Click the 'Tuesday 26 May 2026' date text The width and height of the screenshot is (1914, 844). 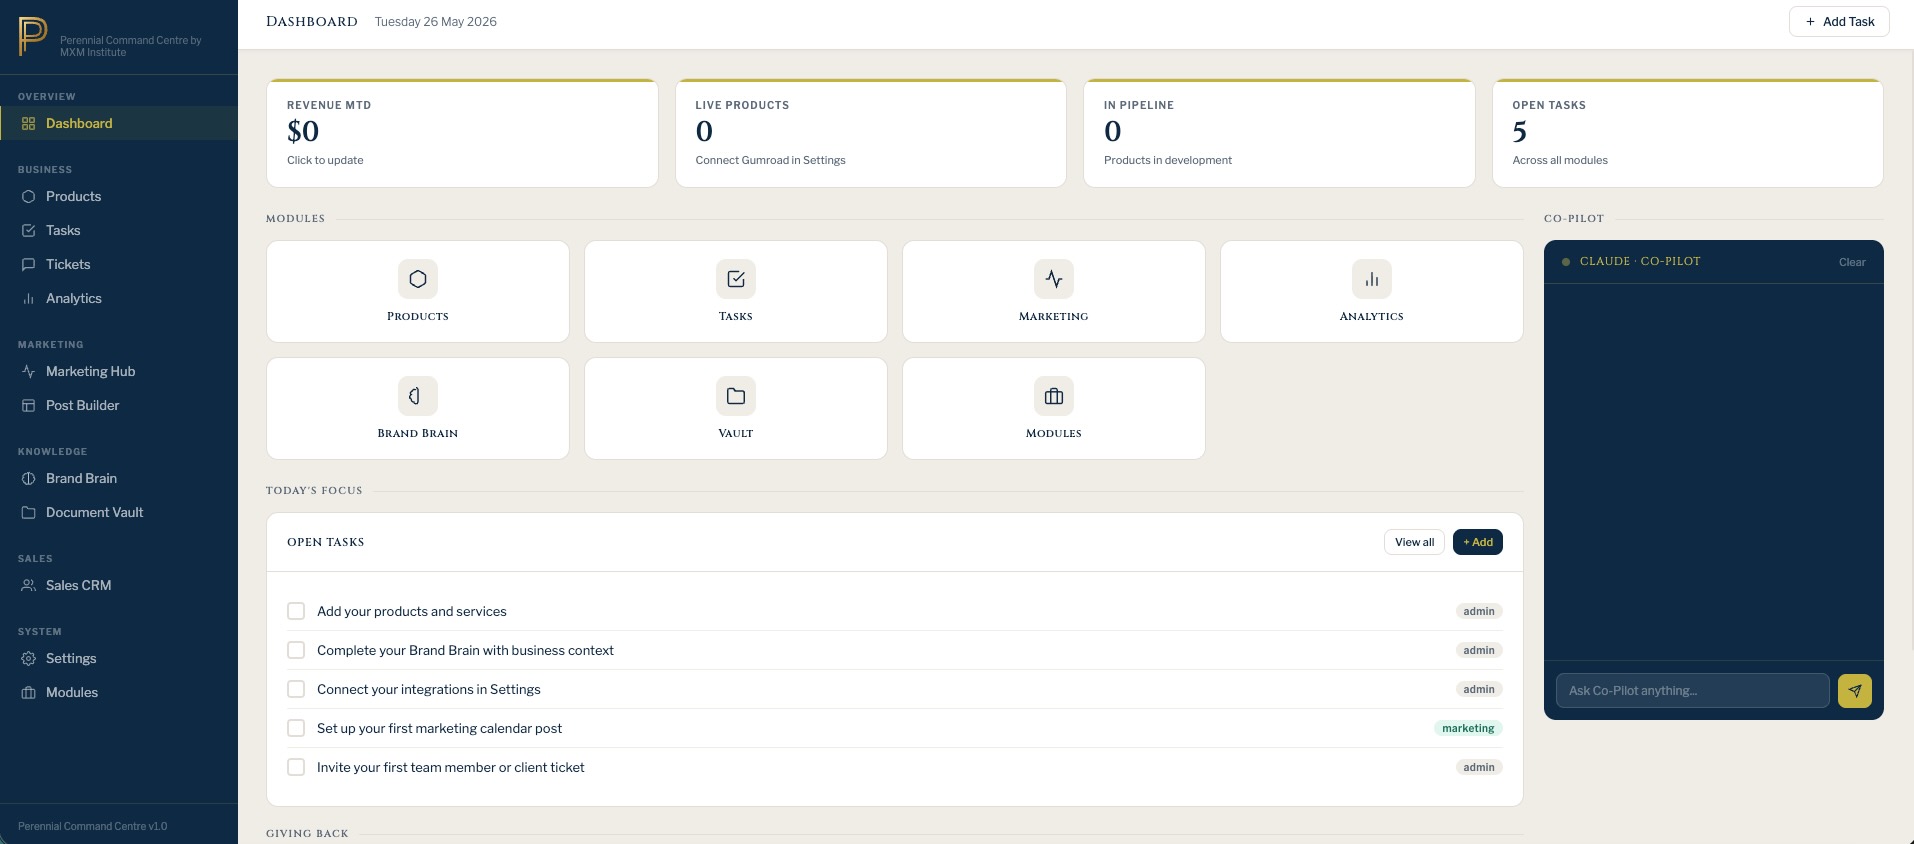pyautogui.click(x=436, y=22)
